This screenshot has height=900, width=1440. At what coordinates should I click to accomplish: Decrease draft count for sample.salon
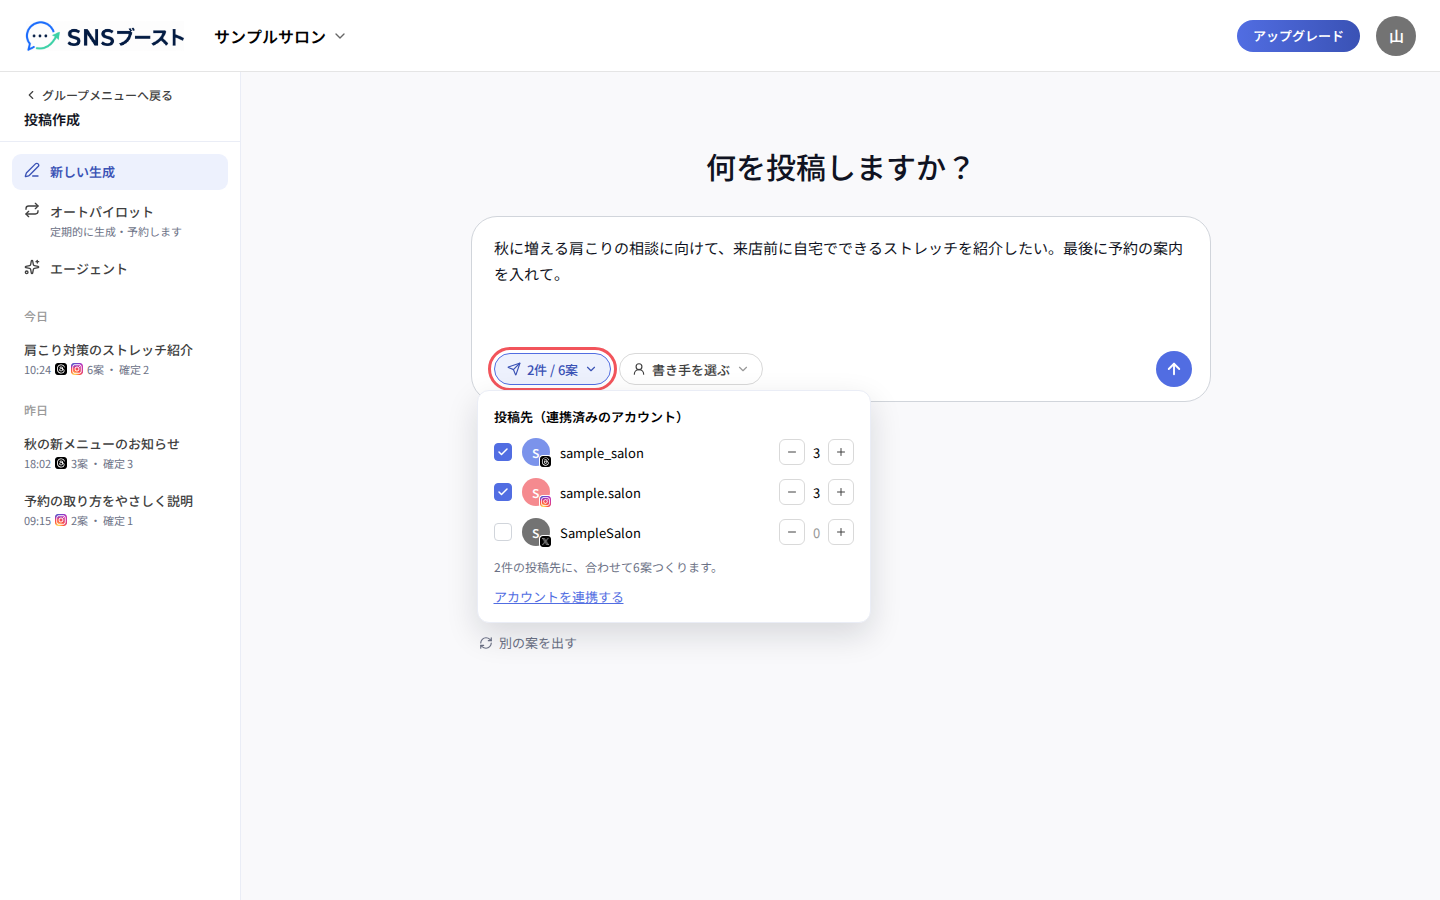pos(792,492)
